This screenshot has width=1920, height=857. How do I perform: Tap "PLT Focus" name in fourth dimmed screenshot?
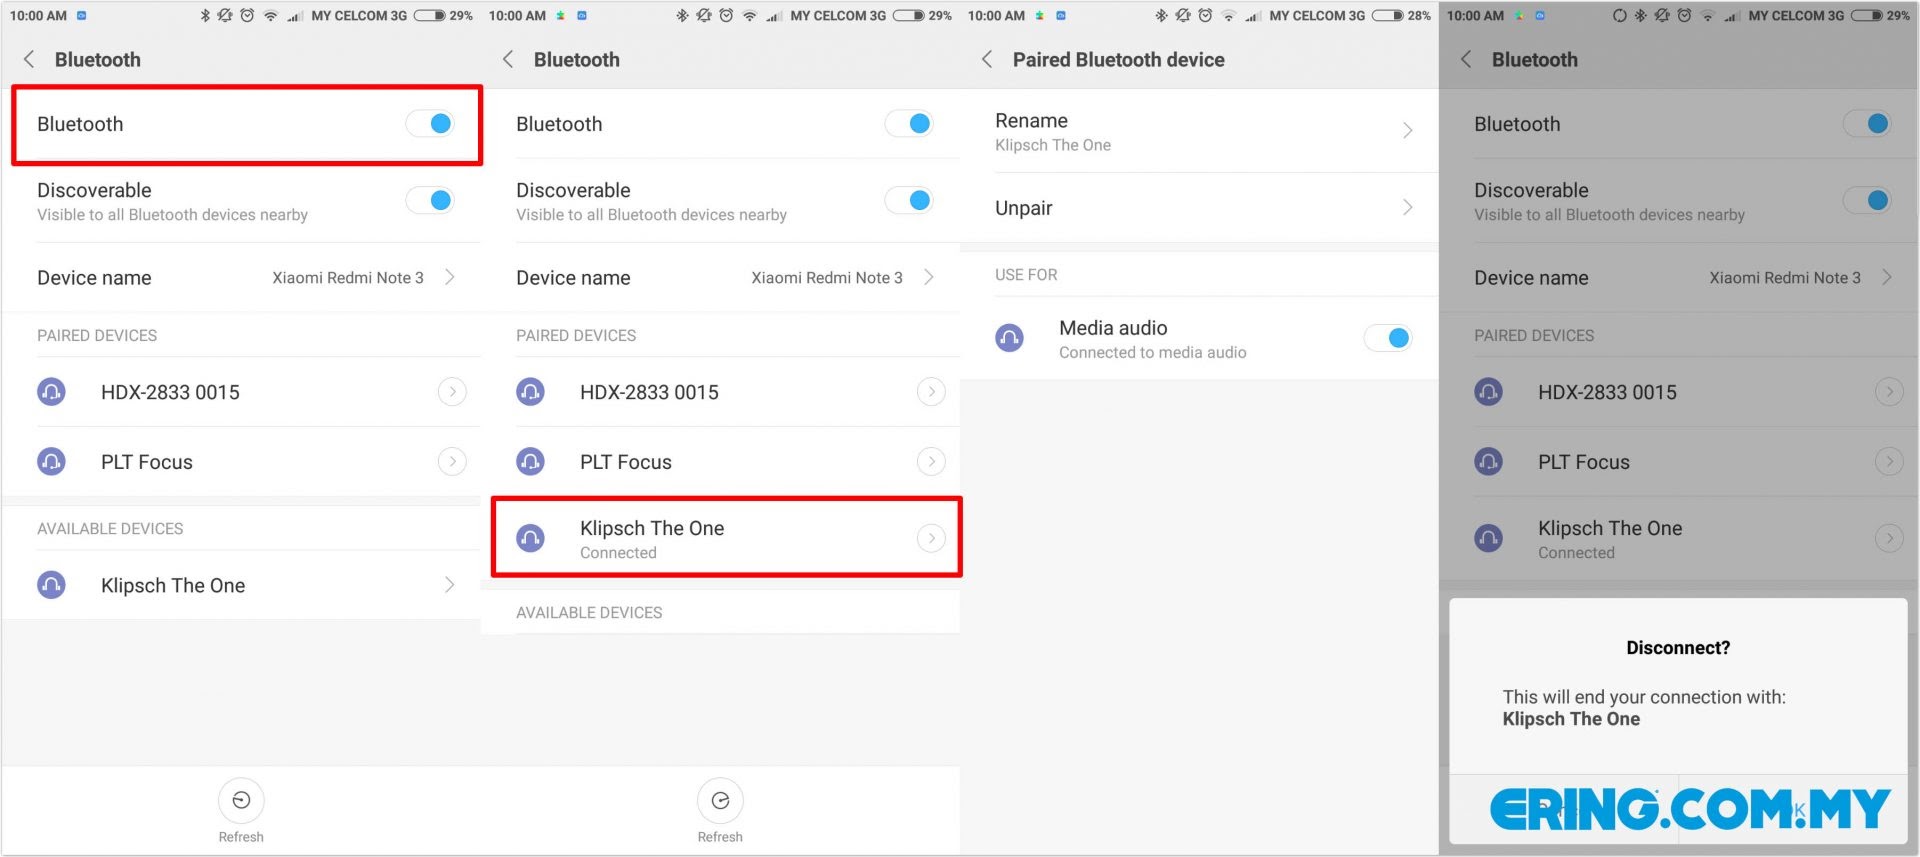pos(1584,462)
